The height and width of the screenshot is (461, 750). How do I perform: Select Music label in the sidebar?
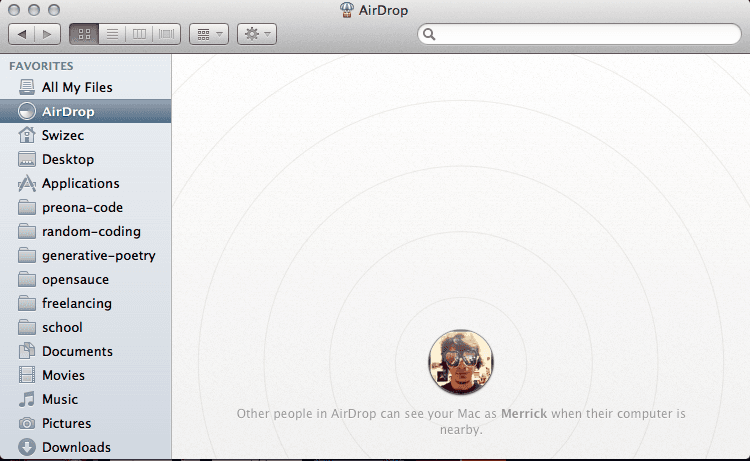pyautogui.click(x=60, y=399)
